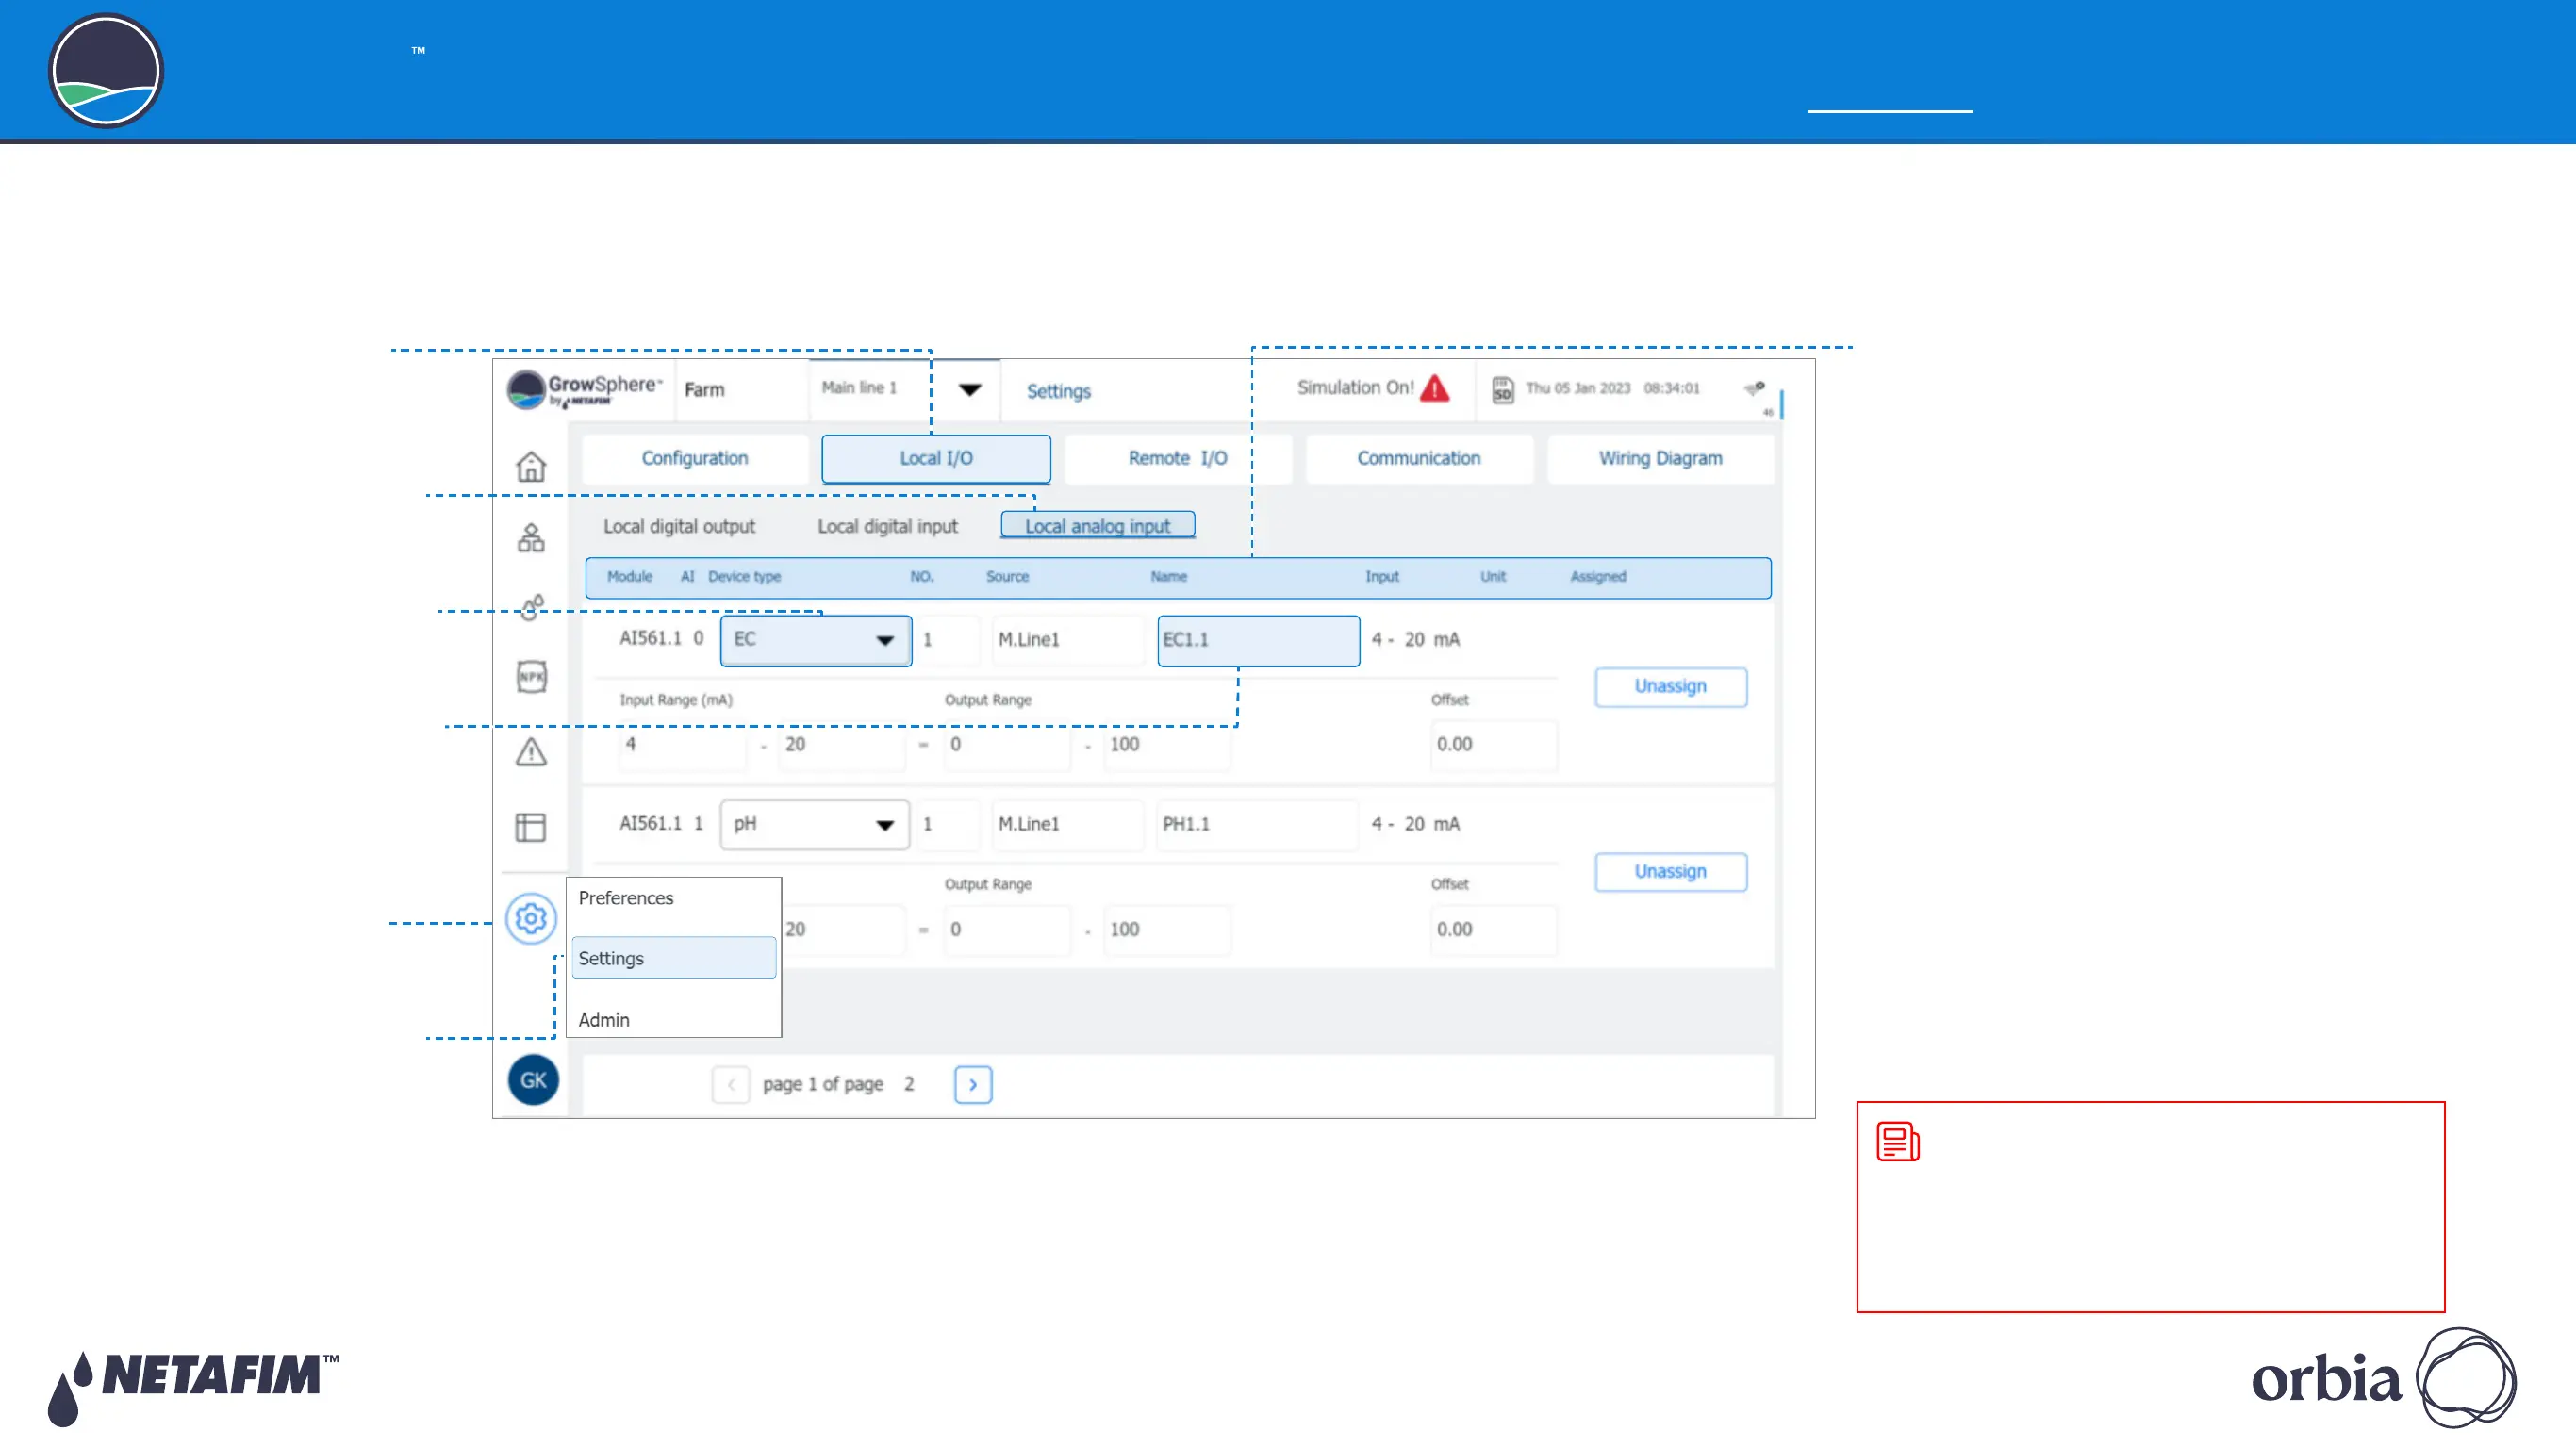
Task: Choose Preferences from the popup menu
Action: pos(626,898)
